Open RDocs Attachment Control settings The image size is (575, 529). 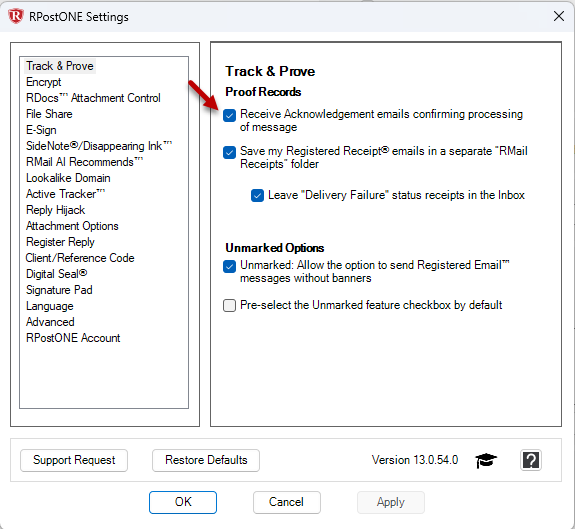coord(93,98)
